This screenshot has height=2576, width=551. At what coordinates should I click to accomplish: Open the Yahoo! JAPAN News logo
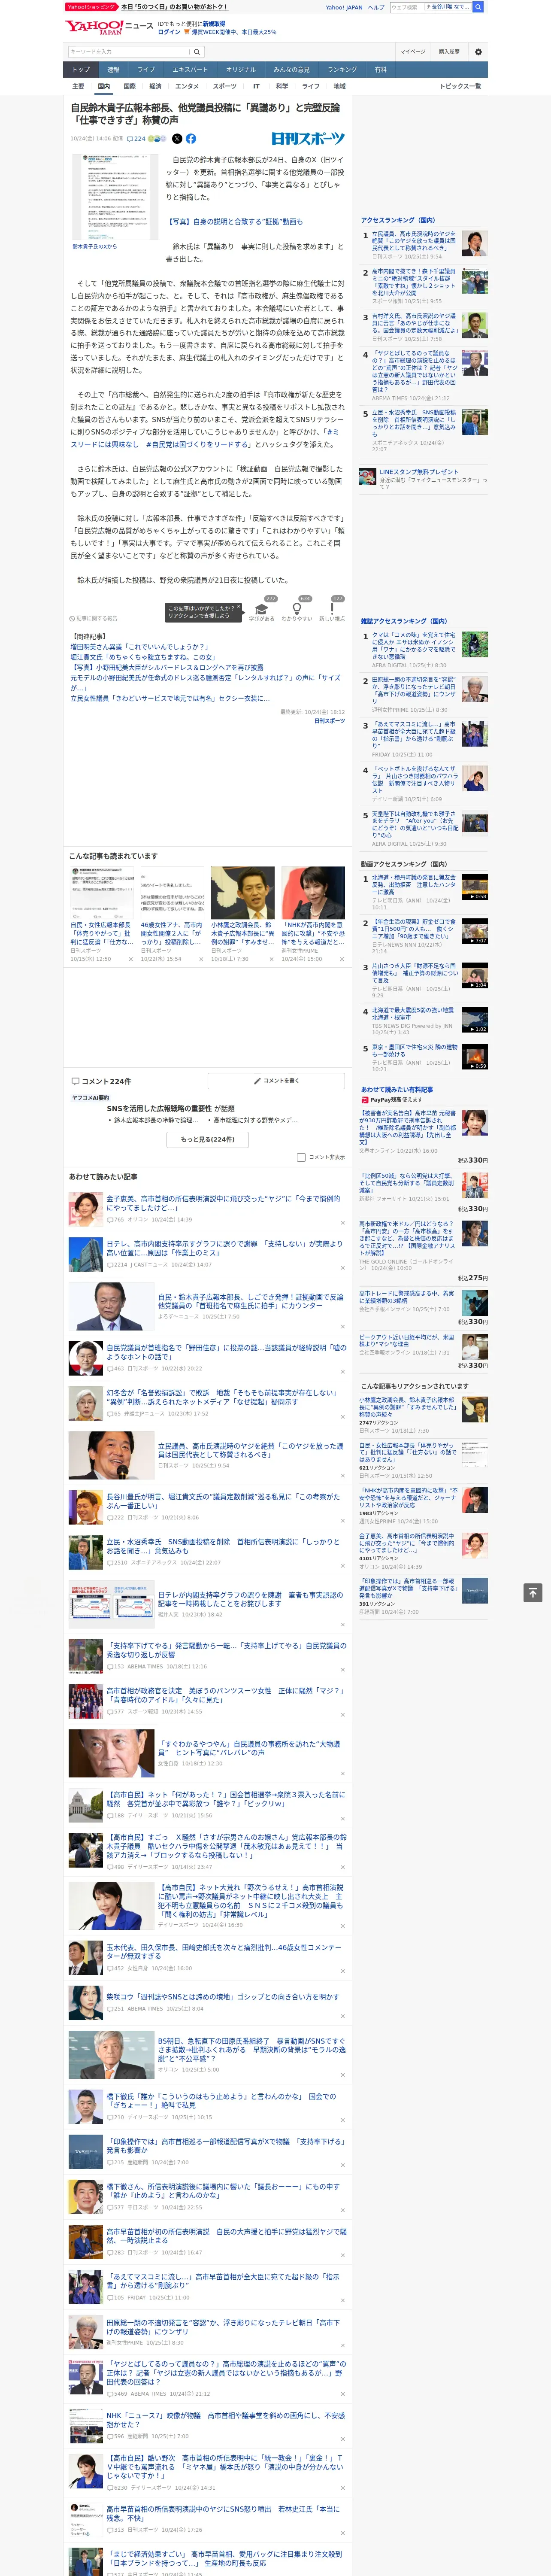coord(109,27)
